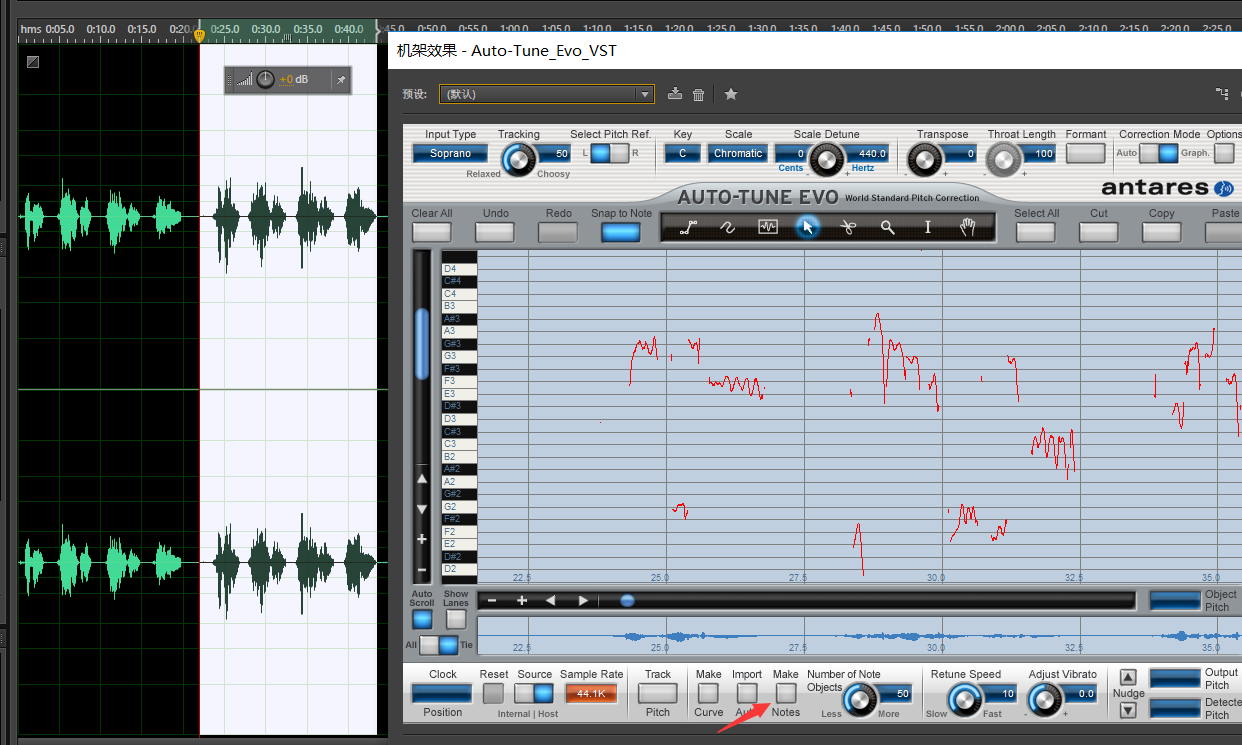
Task: Click the Adjust Vibrato knob
Action: [x=1044, y=698]
